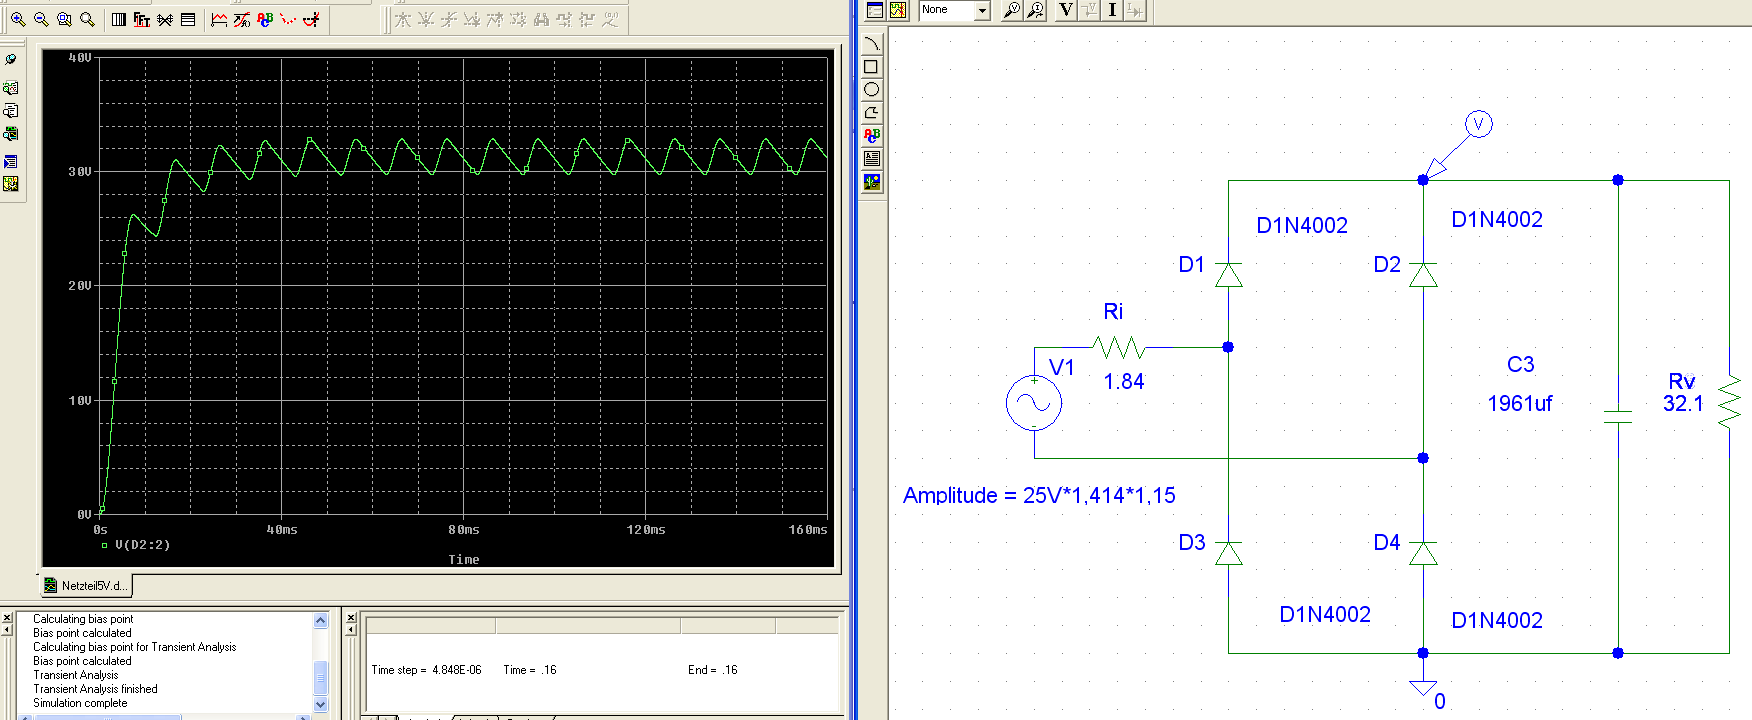Click the Cursor Trough icon
The height and width of the screenshot is (720, 1752).
click(426, 19)
